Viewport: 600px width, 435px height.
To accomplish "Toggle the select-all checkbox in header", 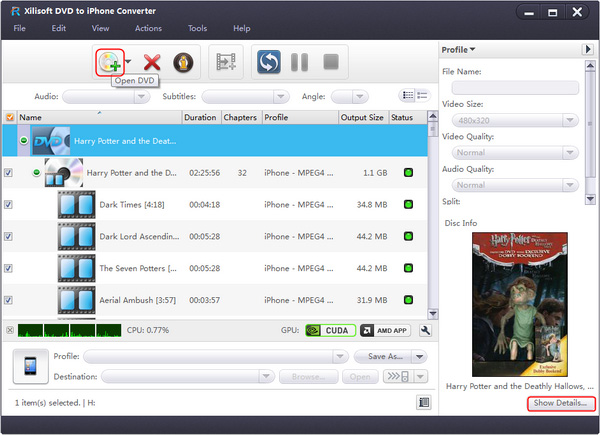I will click(x=10, y=117).
